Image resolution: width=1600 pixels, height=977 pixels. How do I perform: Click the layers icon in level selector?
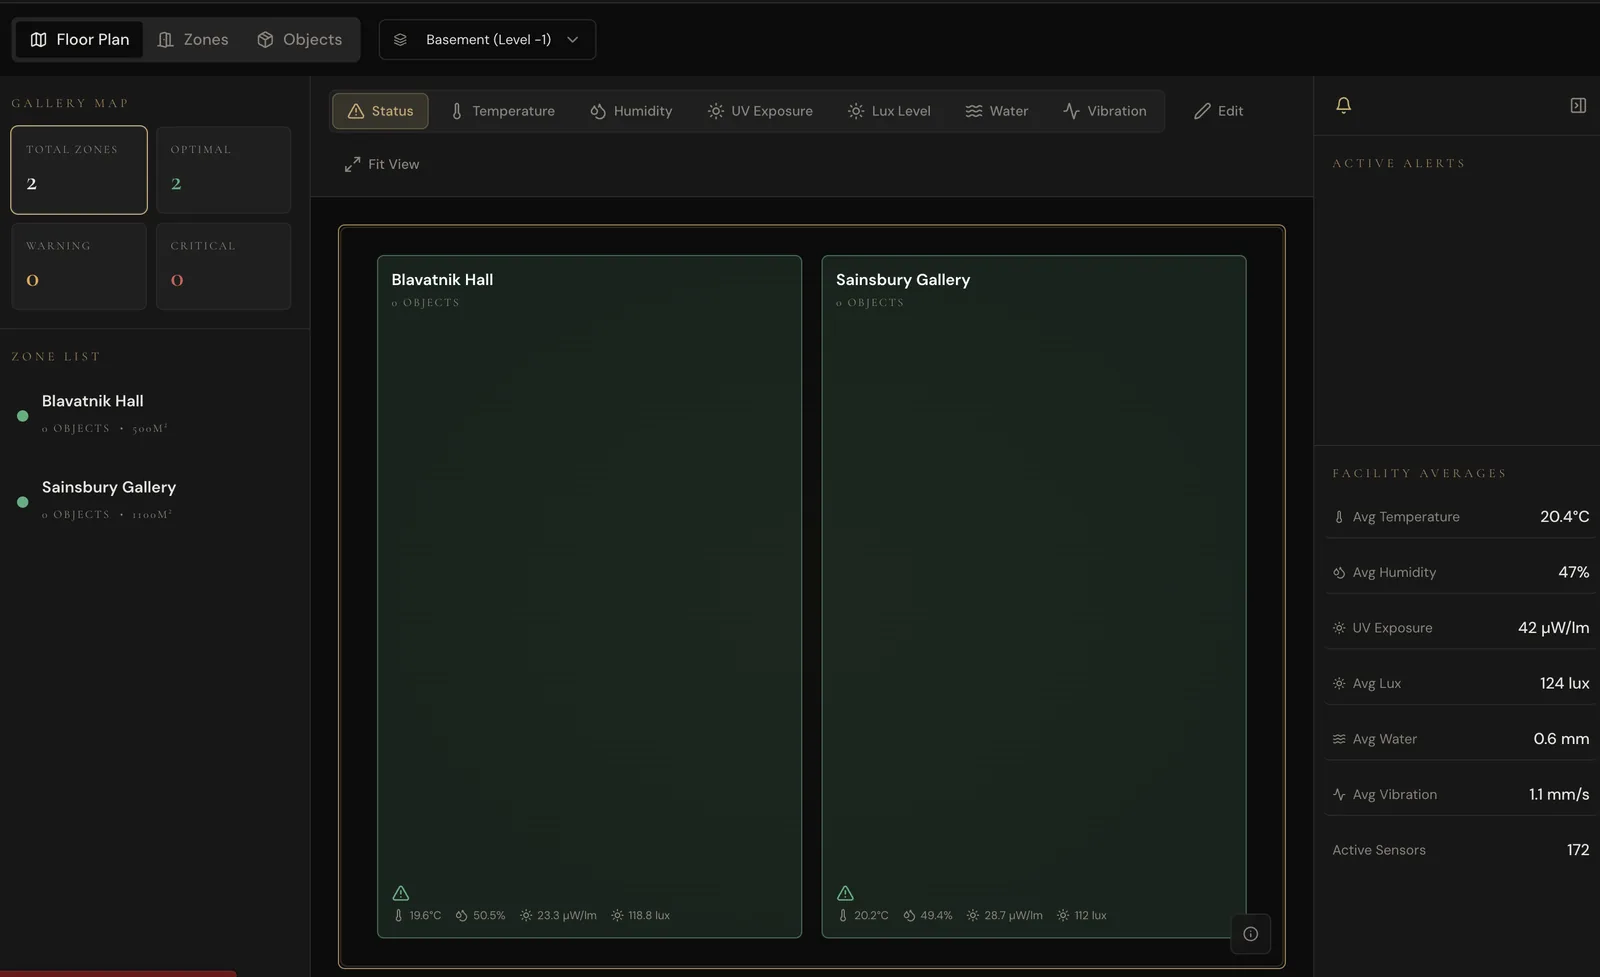tap(400, 40)
